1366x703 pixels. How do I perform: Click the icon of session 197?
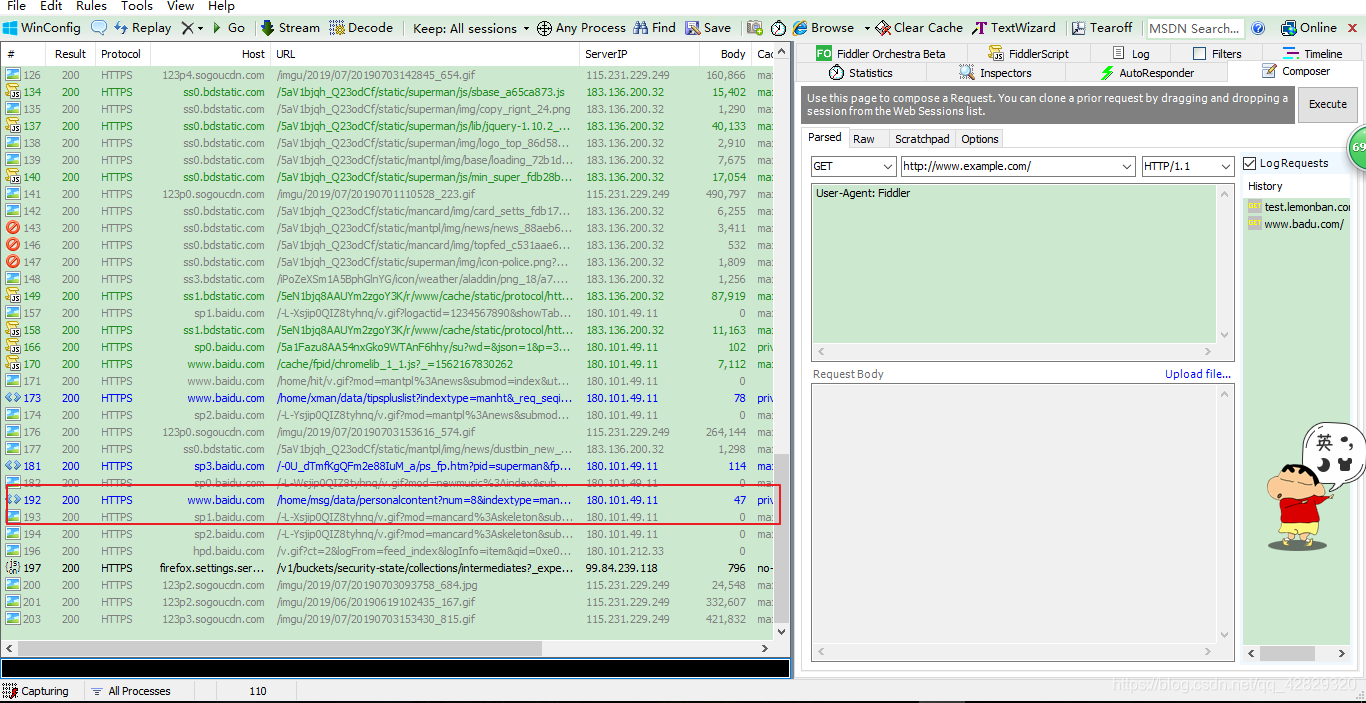coord(13,568)
